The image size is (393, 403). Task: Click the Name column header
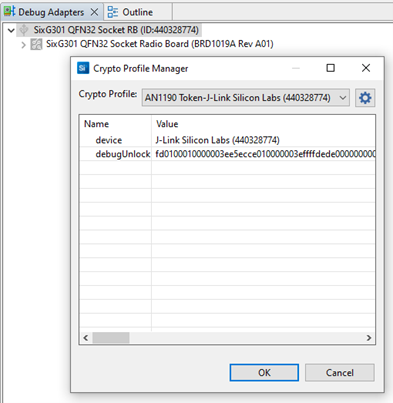pyautogui.click(x=115, y=124)
